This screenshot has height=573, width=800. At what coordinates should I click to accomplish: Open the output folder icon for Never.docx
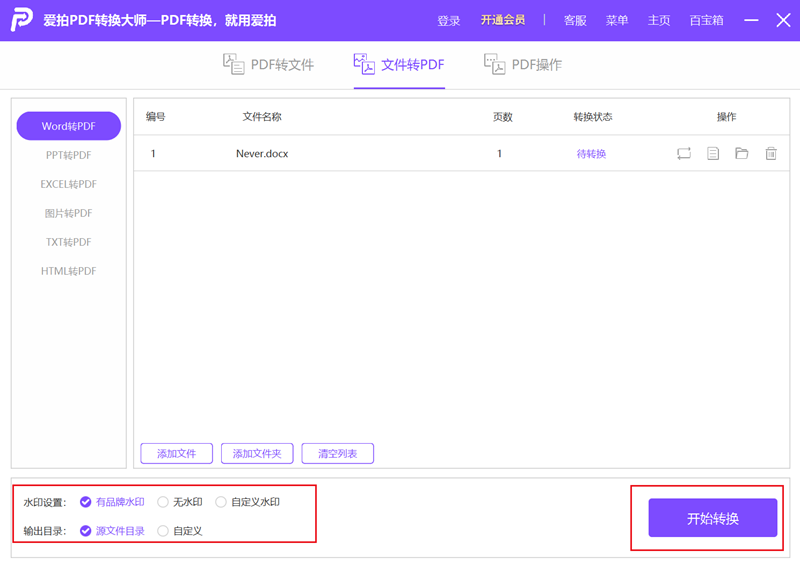741,153
